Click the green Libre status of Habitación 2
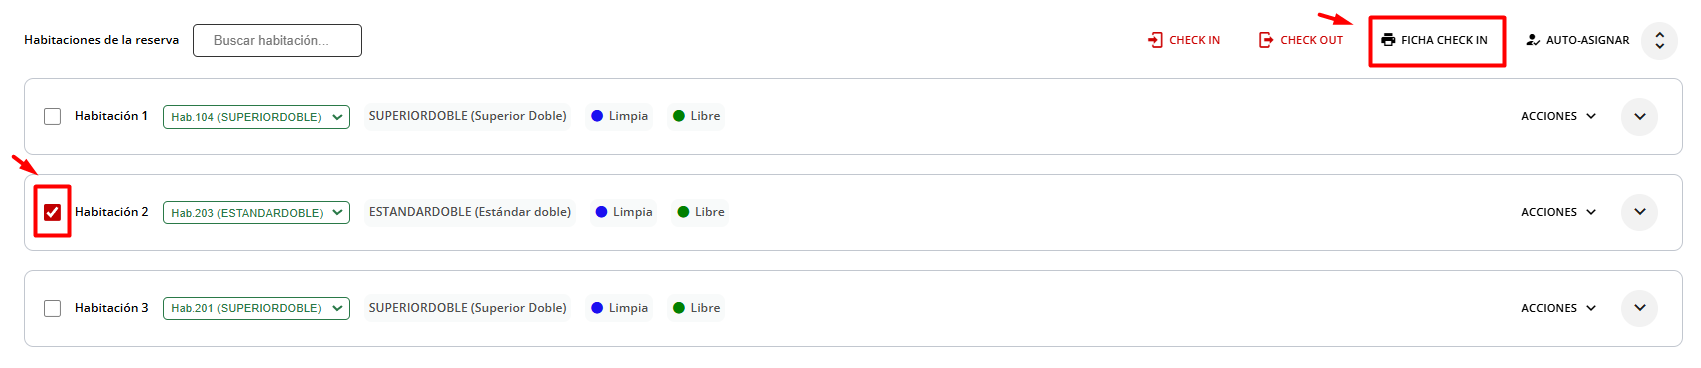Viewport: 1701px width, 368px height. [x=700, y=212]
